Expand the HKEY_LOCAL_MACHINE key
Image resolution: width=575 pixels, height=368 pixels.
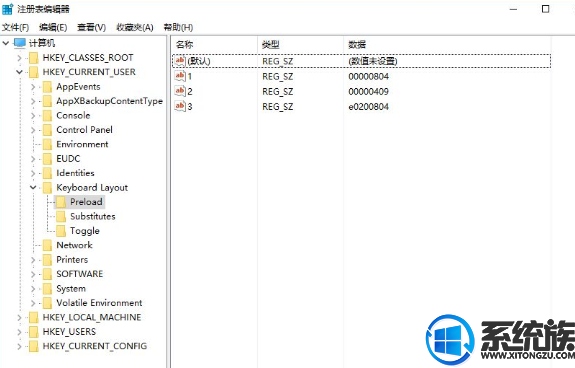coord(19,317)
